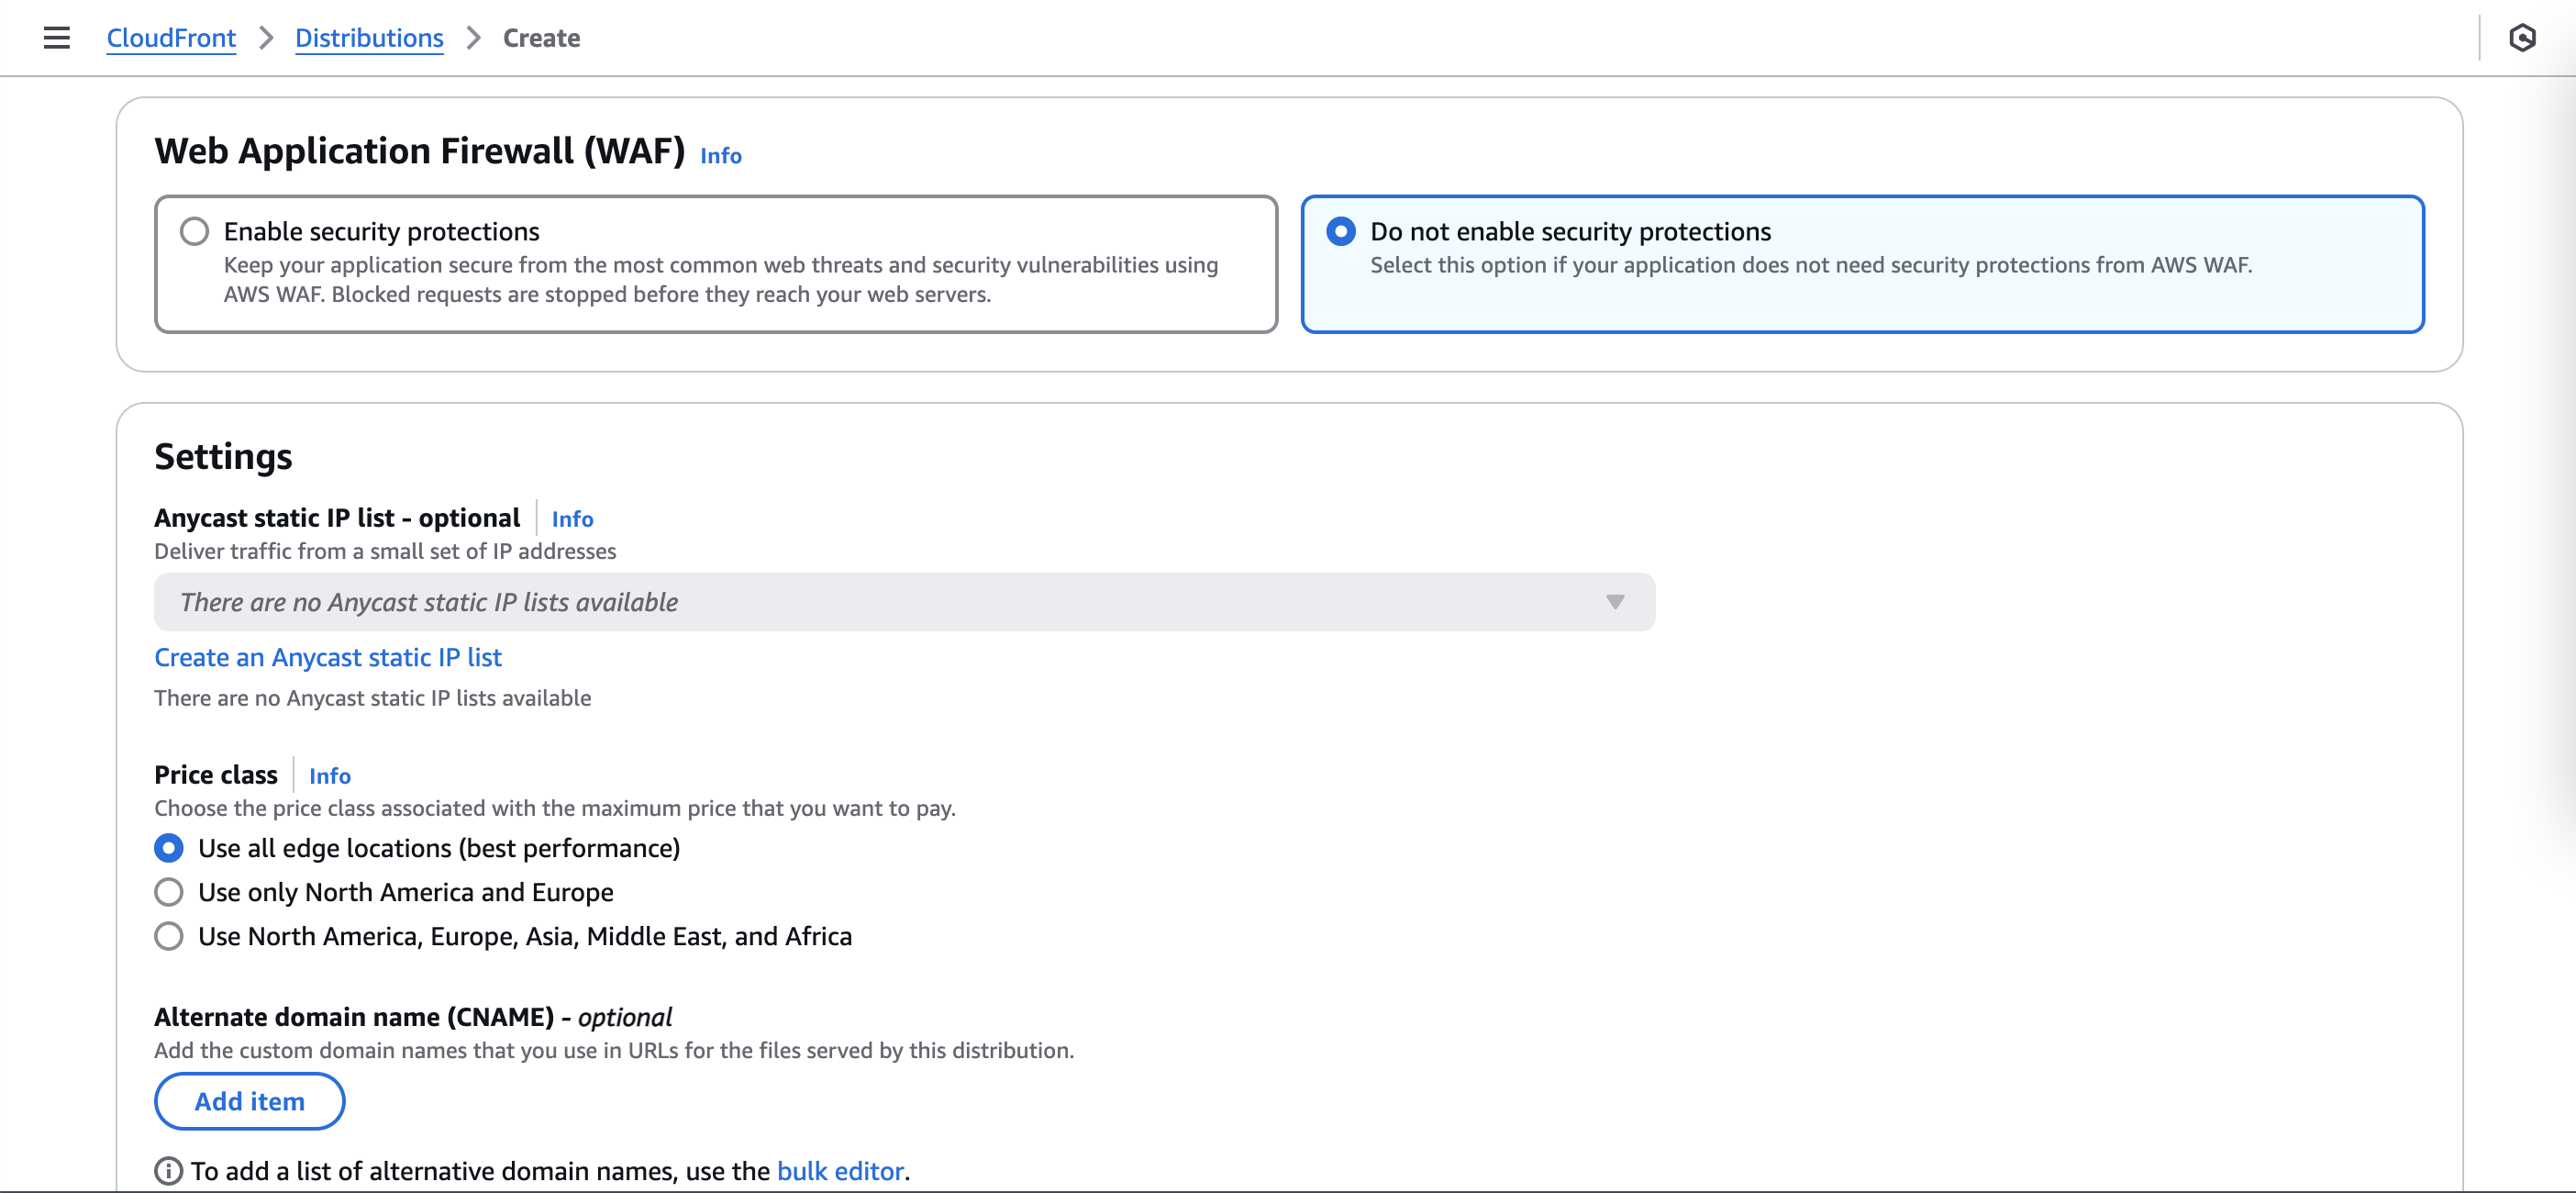
Task: Click the Create breadcrumb text
Action: click(x=541, y=38)
